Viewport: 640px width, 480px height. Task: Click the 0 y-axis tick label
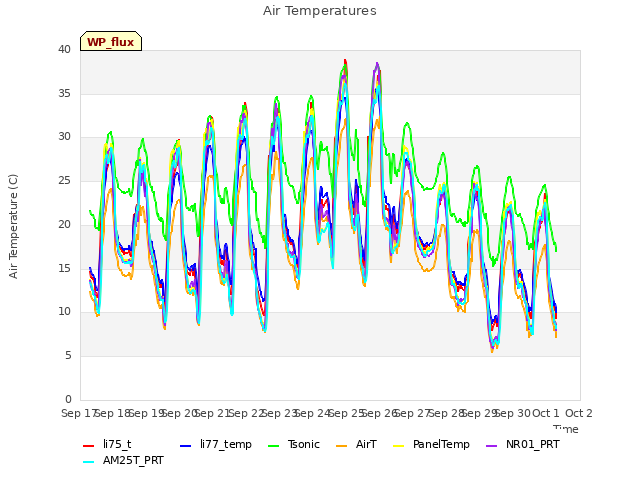tap(68, 399)
